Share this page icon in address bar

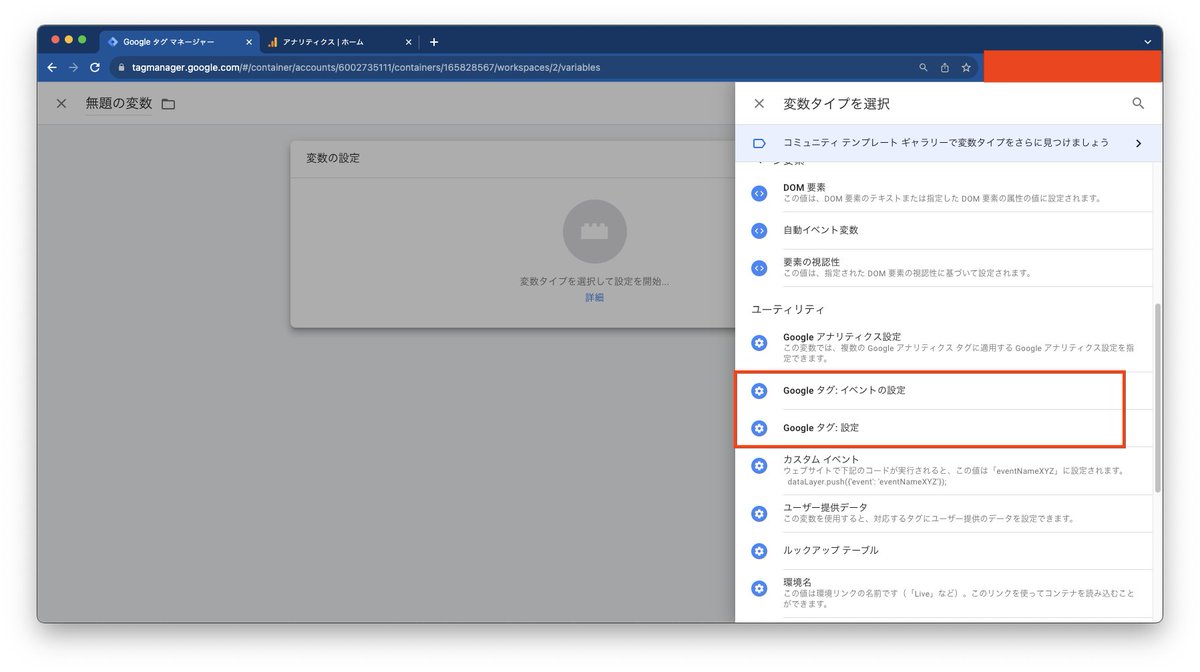(x=945, y=68)
